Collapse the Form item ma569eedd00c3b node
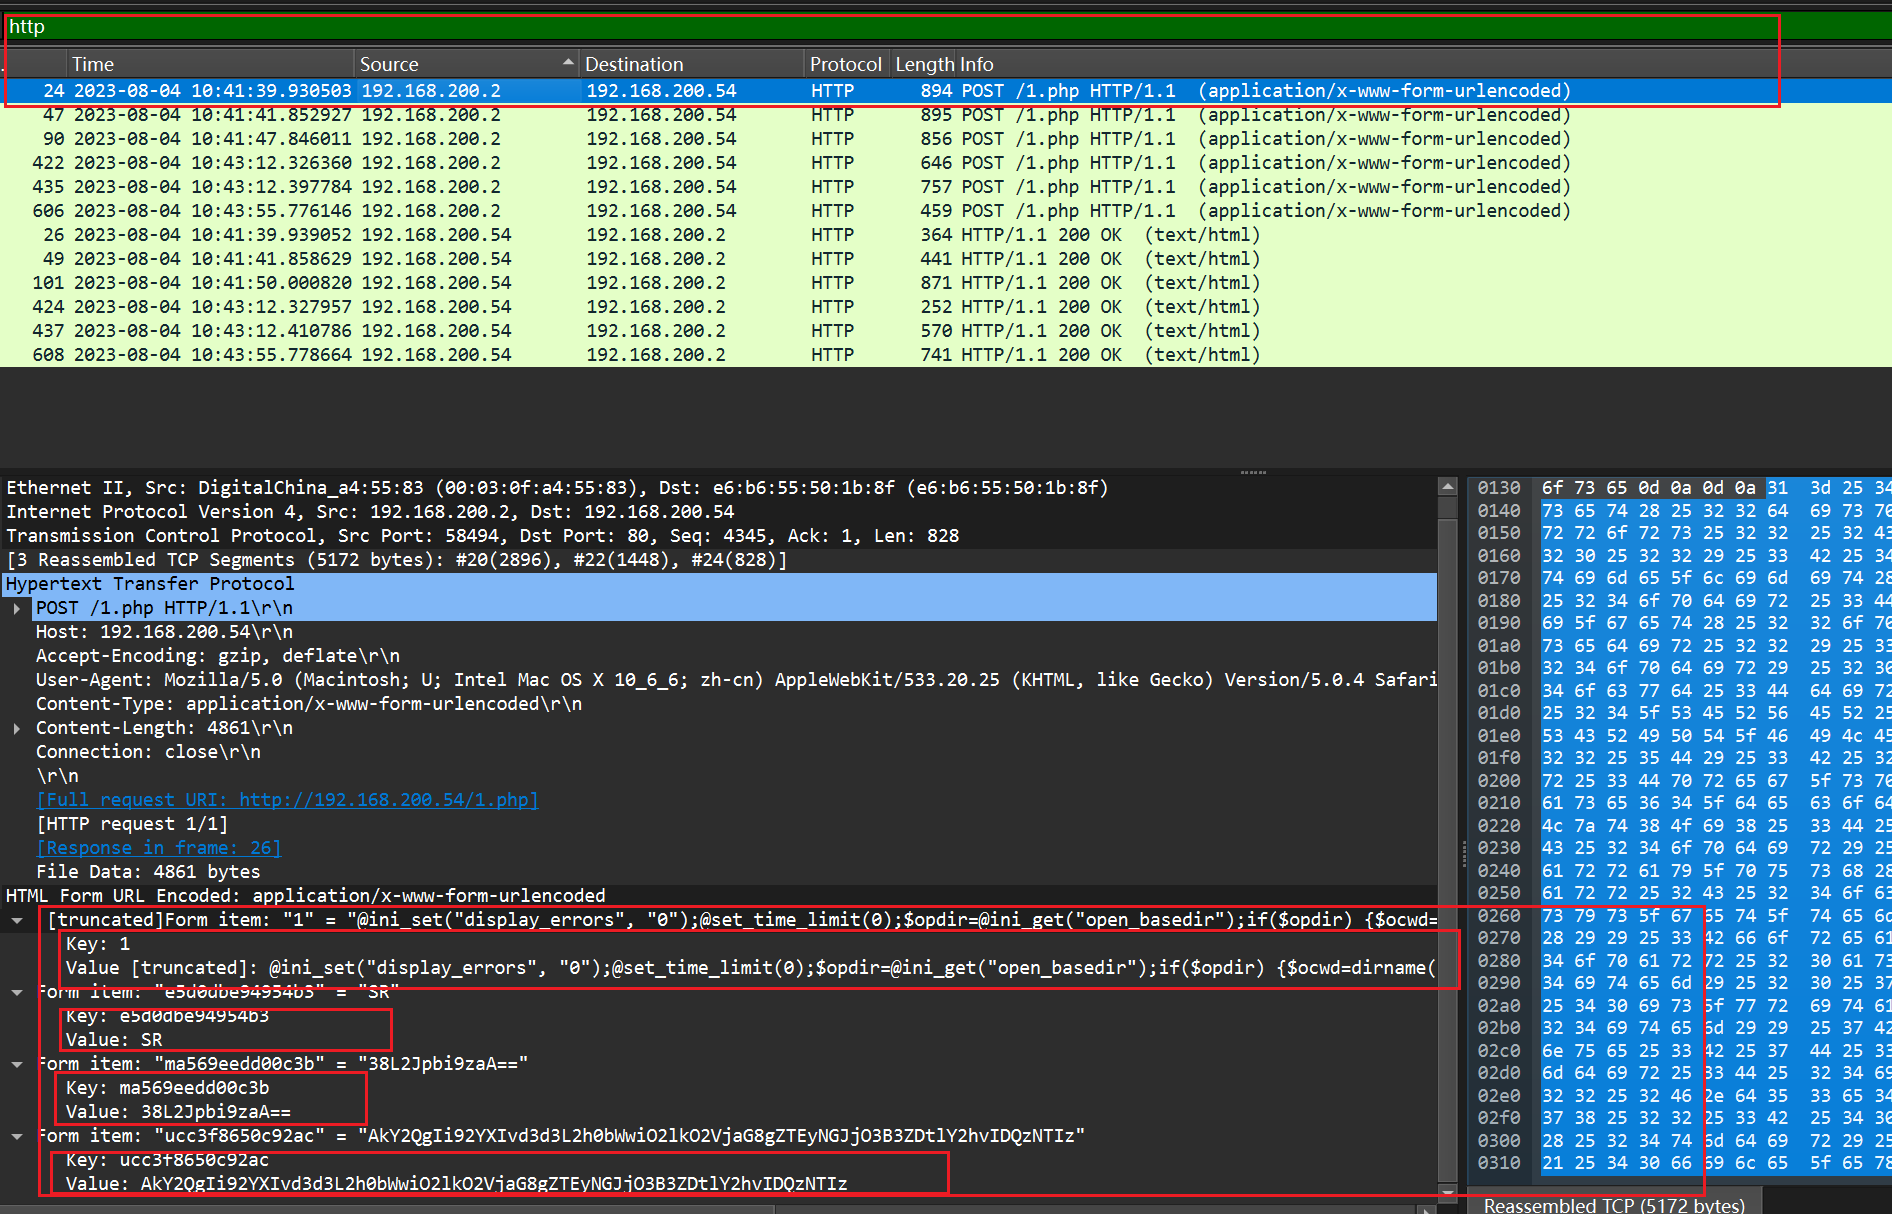 [x=17, y=1064]
